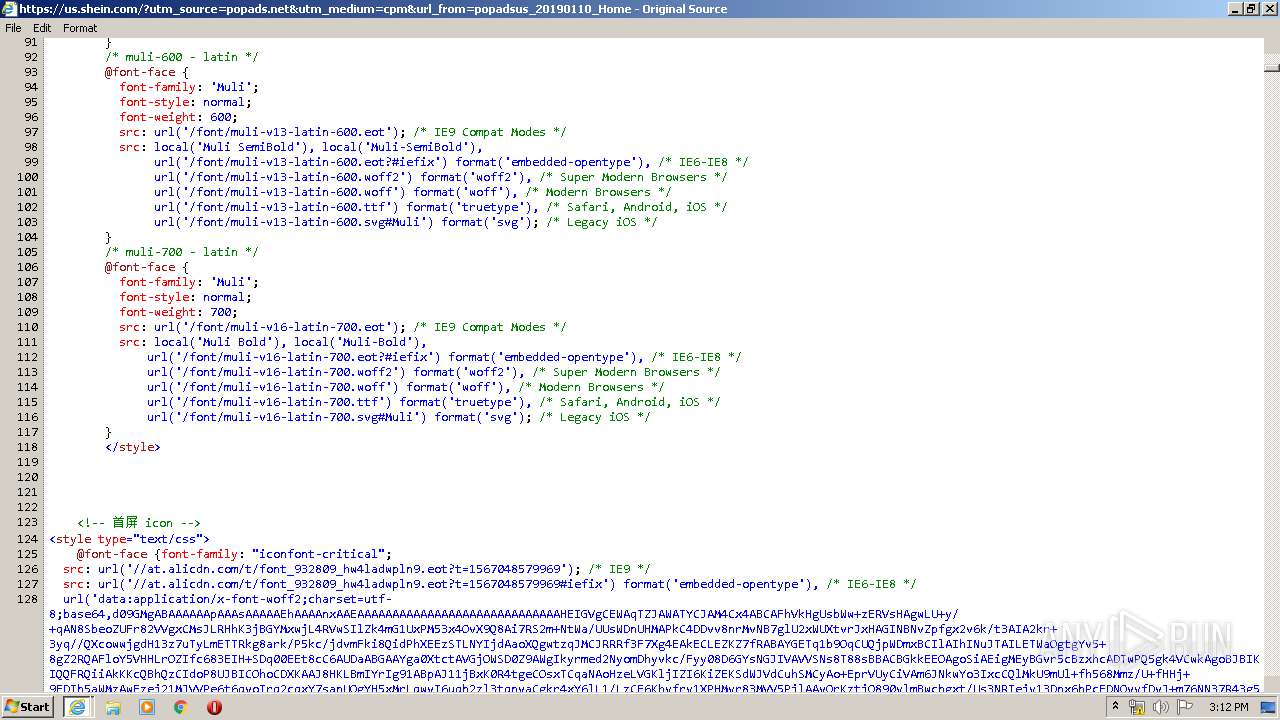Click the muli-v16-latin-700.eot IE9 line

tap(343, 327)
